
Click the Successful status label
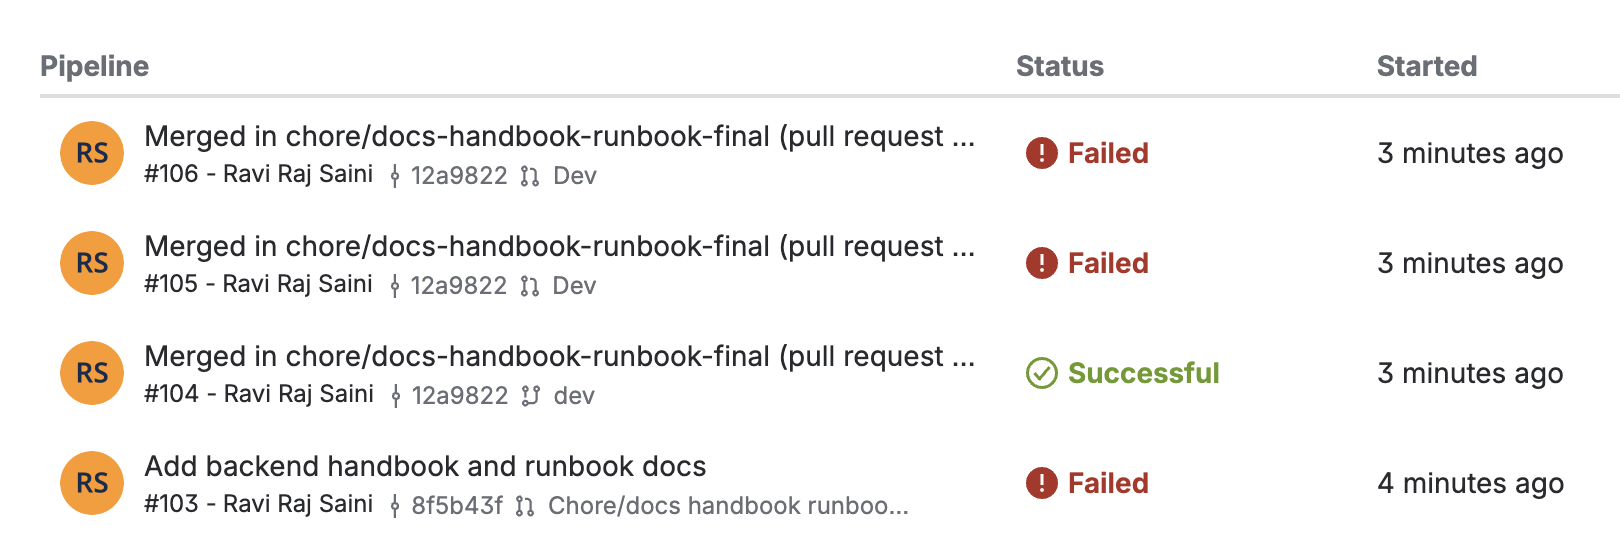point(1144,373)
